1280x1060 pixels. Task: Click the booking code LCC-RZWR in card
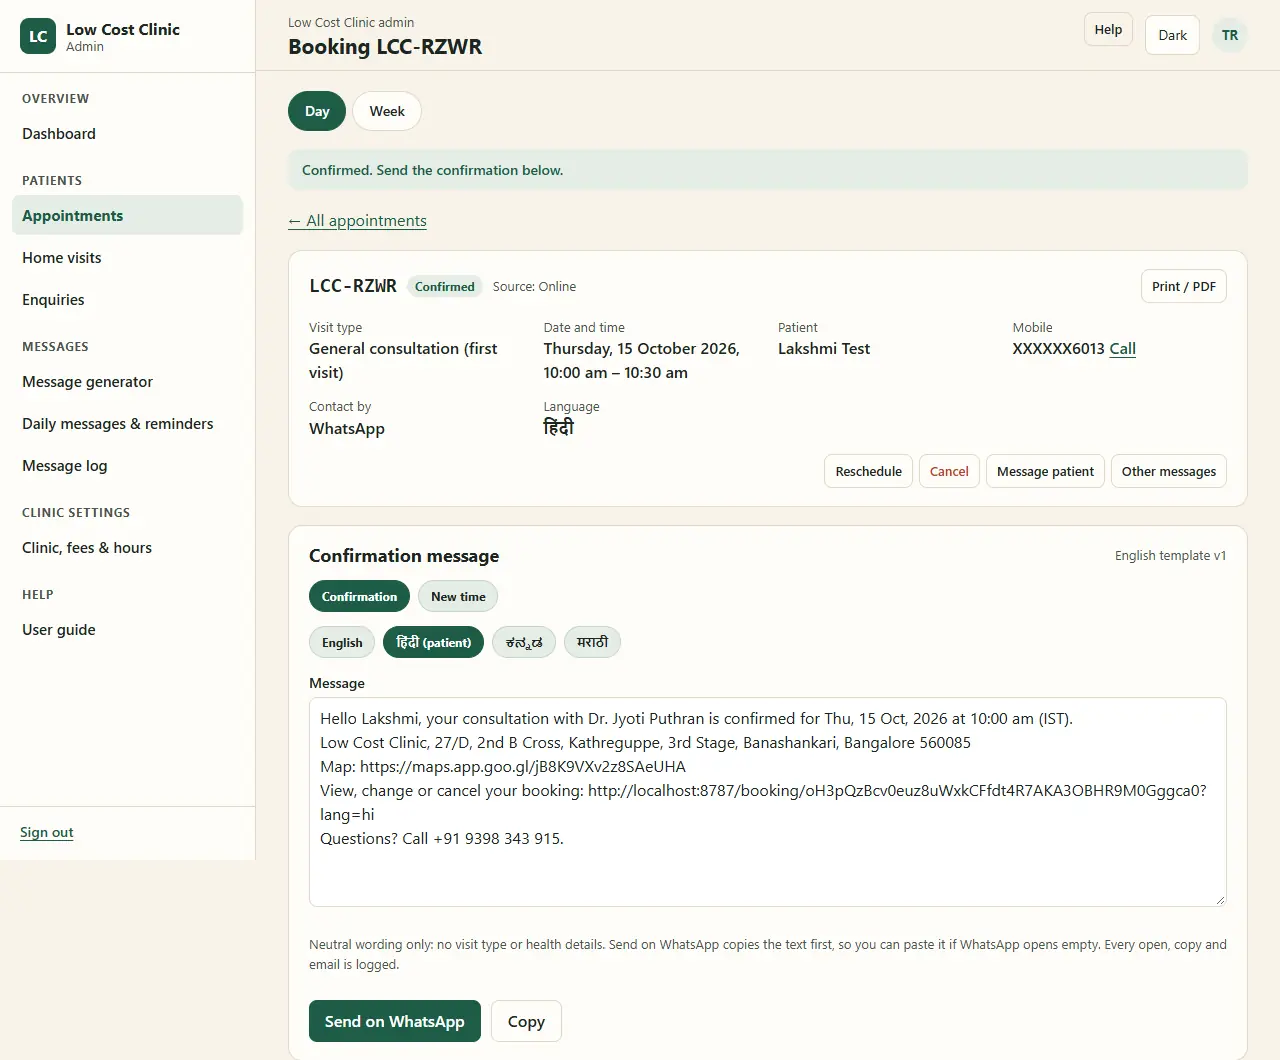(353, 286)
